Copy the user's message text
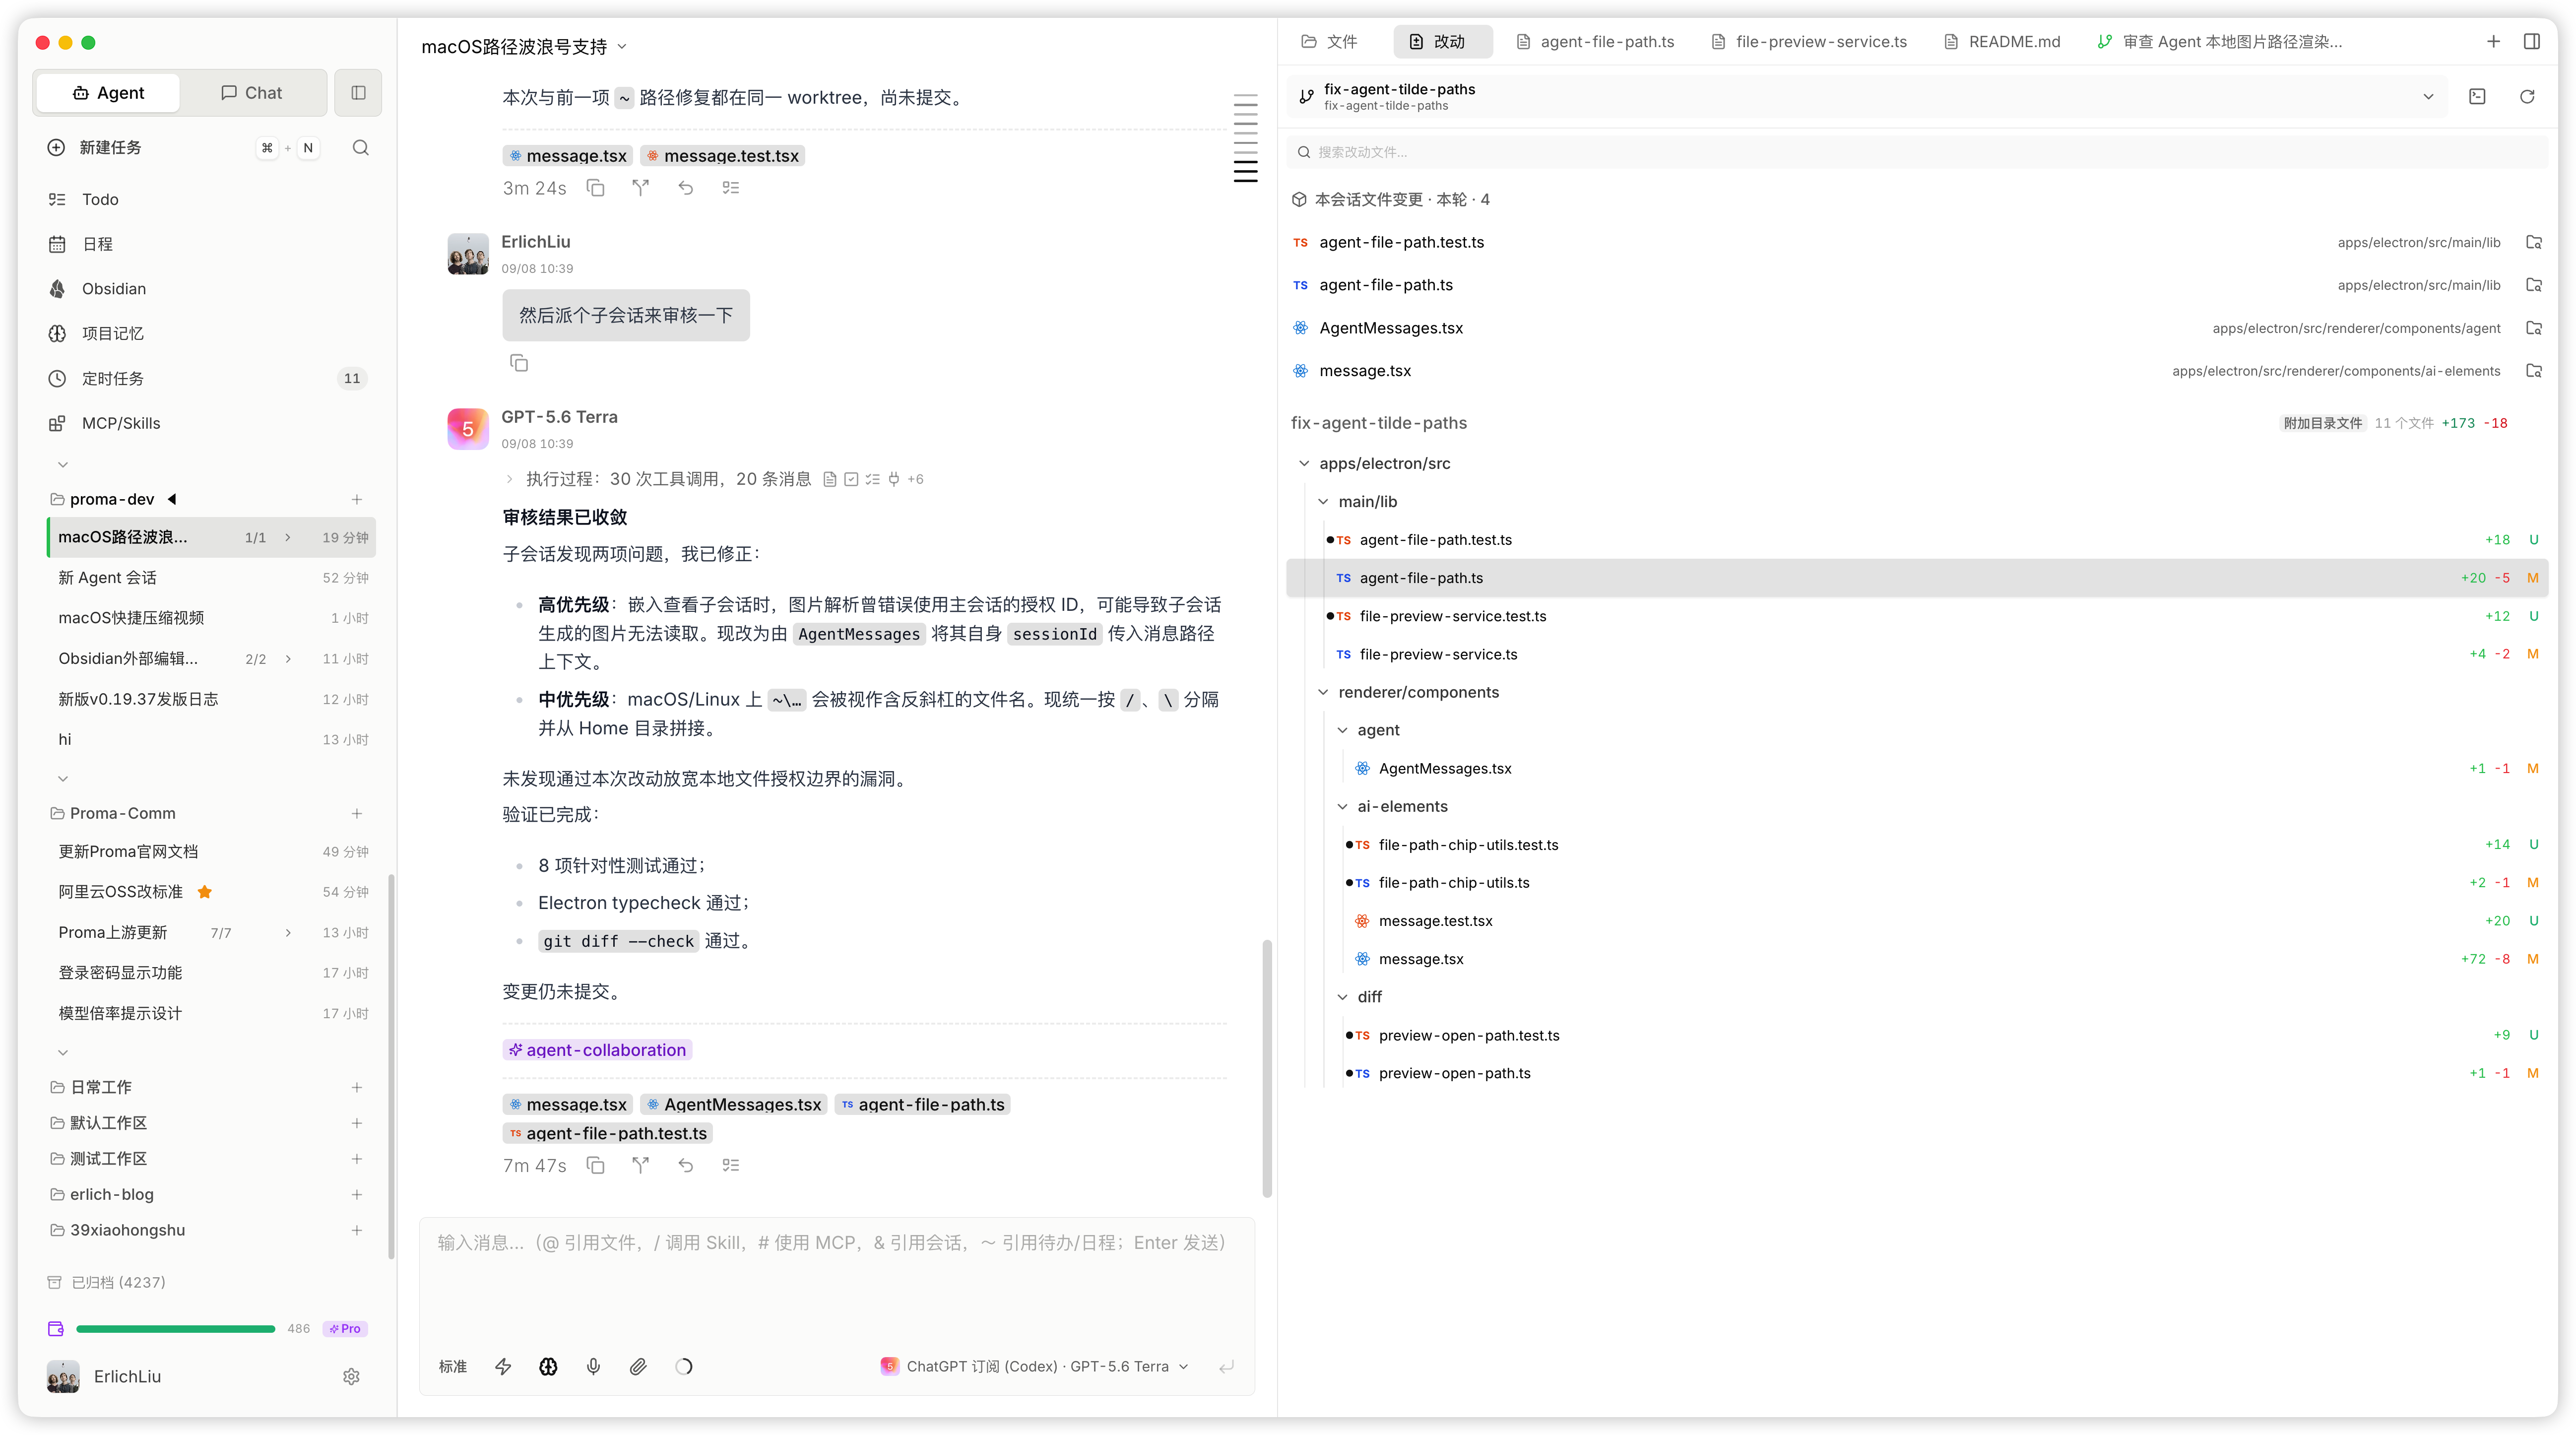2576x1435 pixels. [518, 363]
